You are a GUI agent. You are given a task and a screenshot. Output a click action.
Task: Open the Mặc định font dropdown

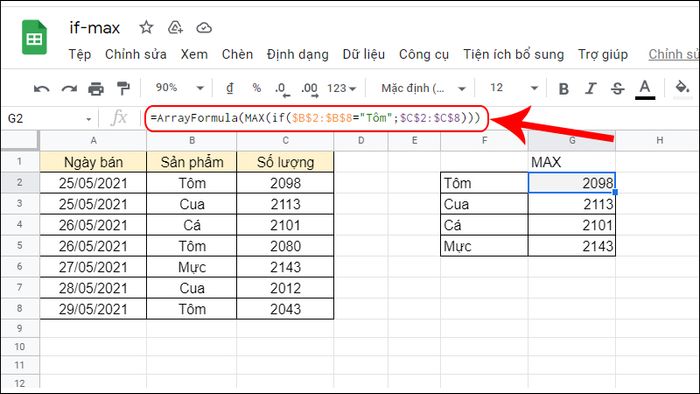pos(423,88)
